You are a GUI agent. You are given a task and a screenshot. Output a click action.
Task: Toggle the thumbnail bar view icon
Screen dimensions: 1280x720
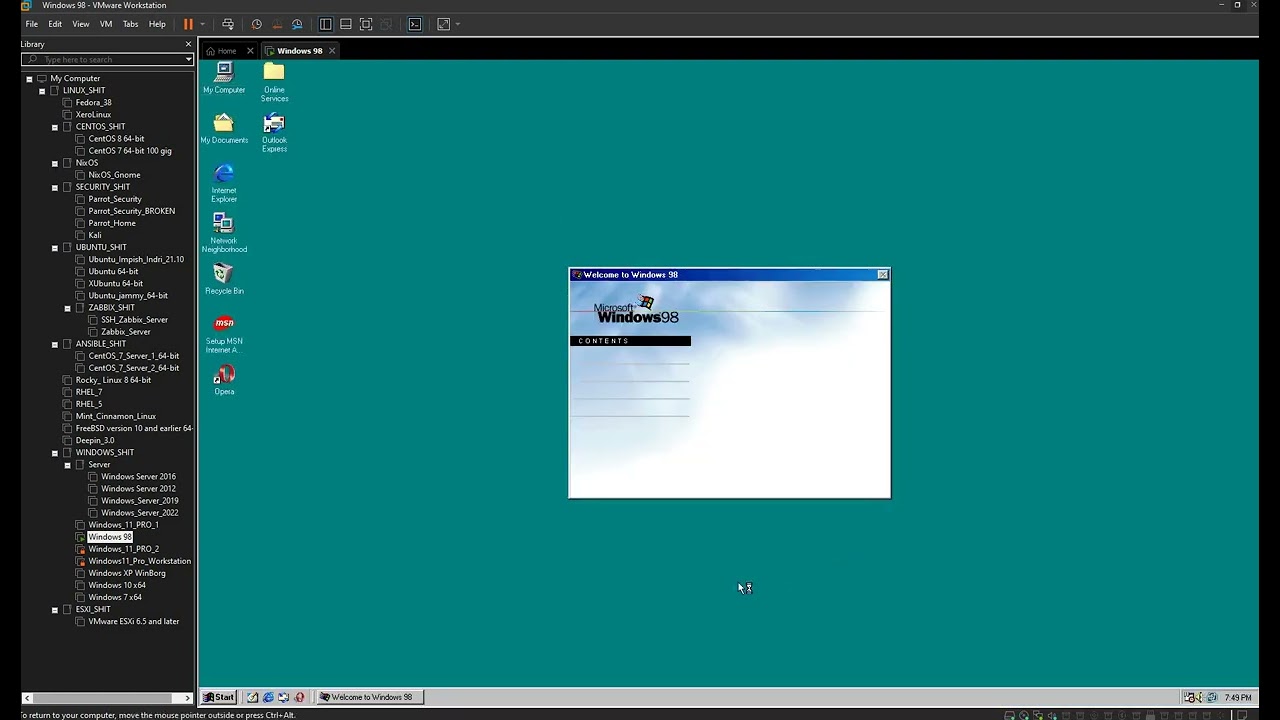point(346,24)
